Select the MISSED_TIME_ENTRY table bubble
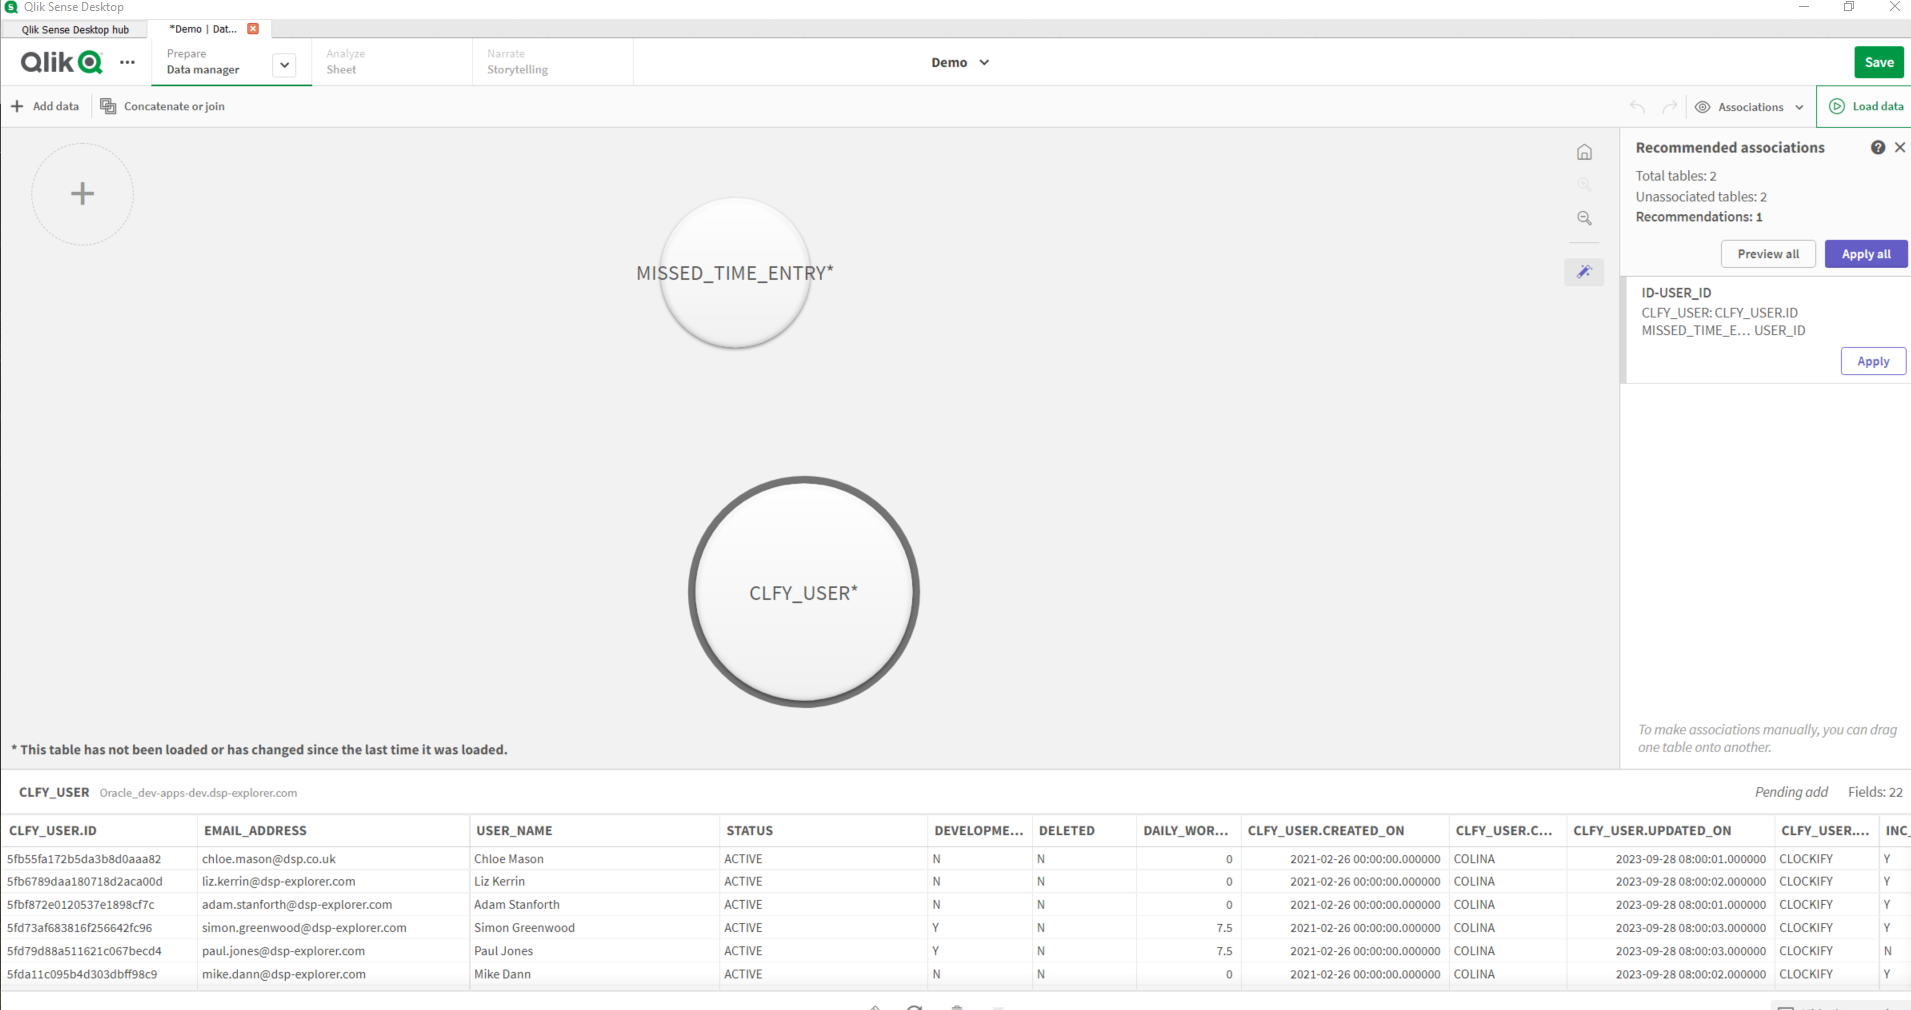 [735, 273]
